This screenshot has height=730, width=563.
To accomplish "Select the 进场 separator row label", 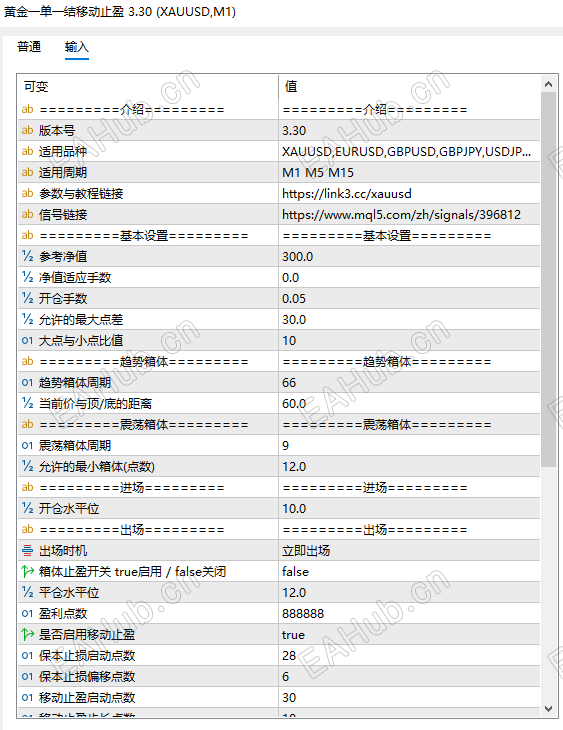I will 132,487.
